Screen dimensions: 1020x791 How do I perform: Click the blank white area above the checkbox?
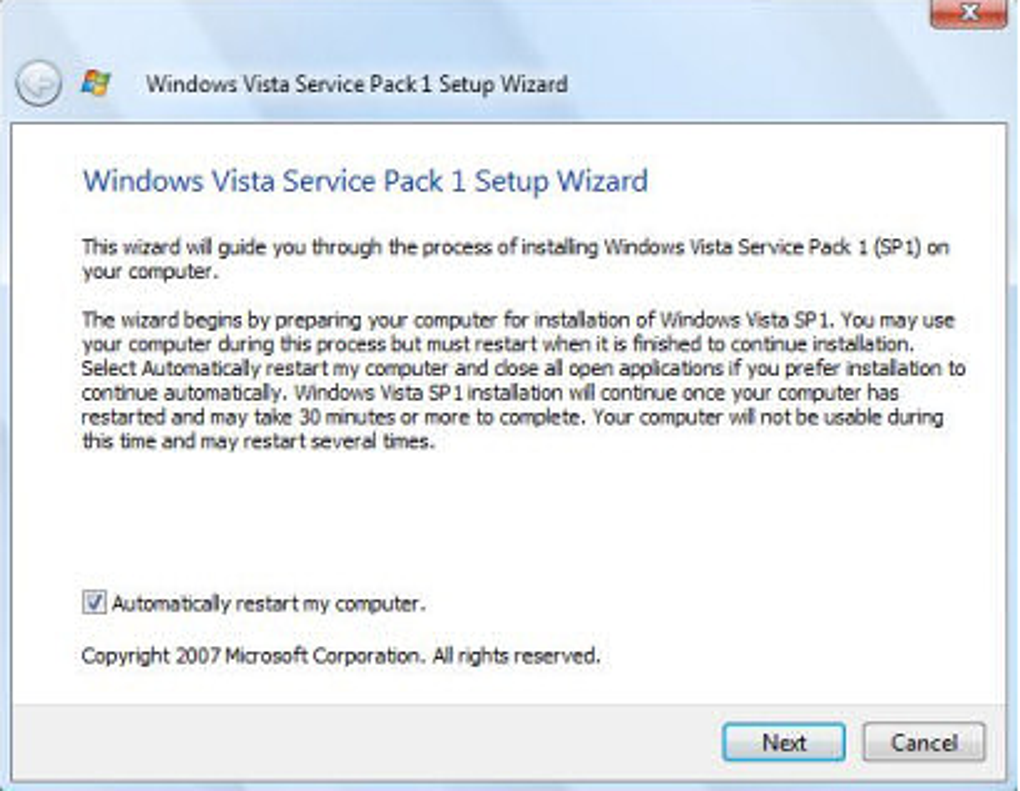[500, 520]
